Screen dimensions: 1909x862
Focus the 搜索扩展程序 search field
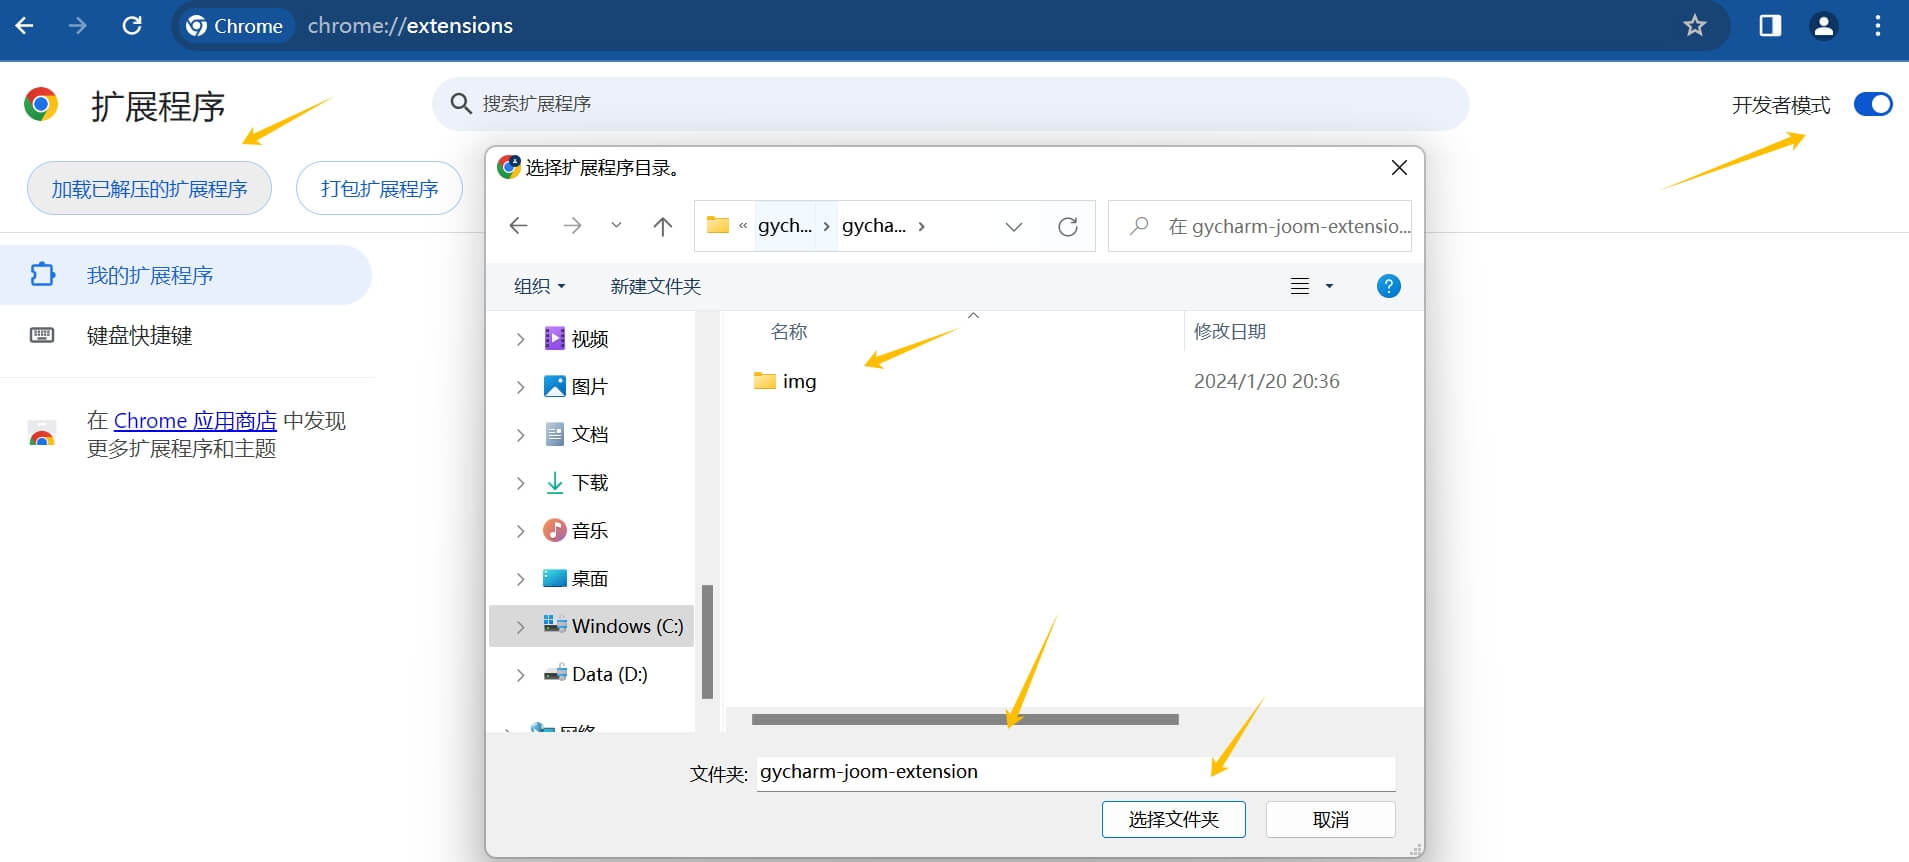(x=950, y=104)
